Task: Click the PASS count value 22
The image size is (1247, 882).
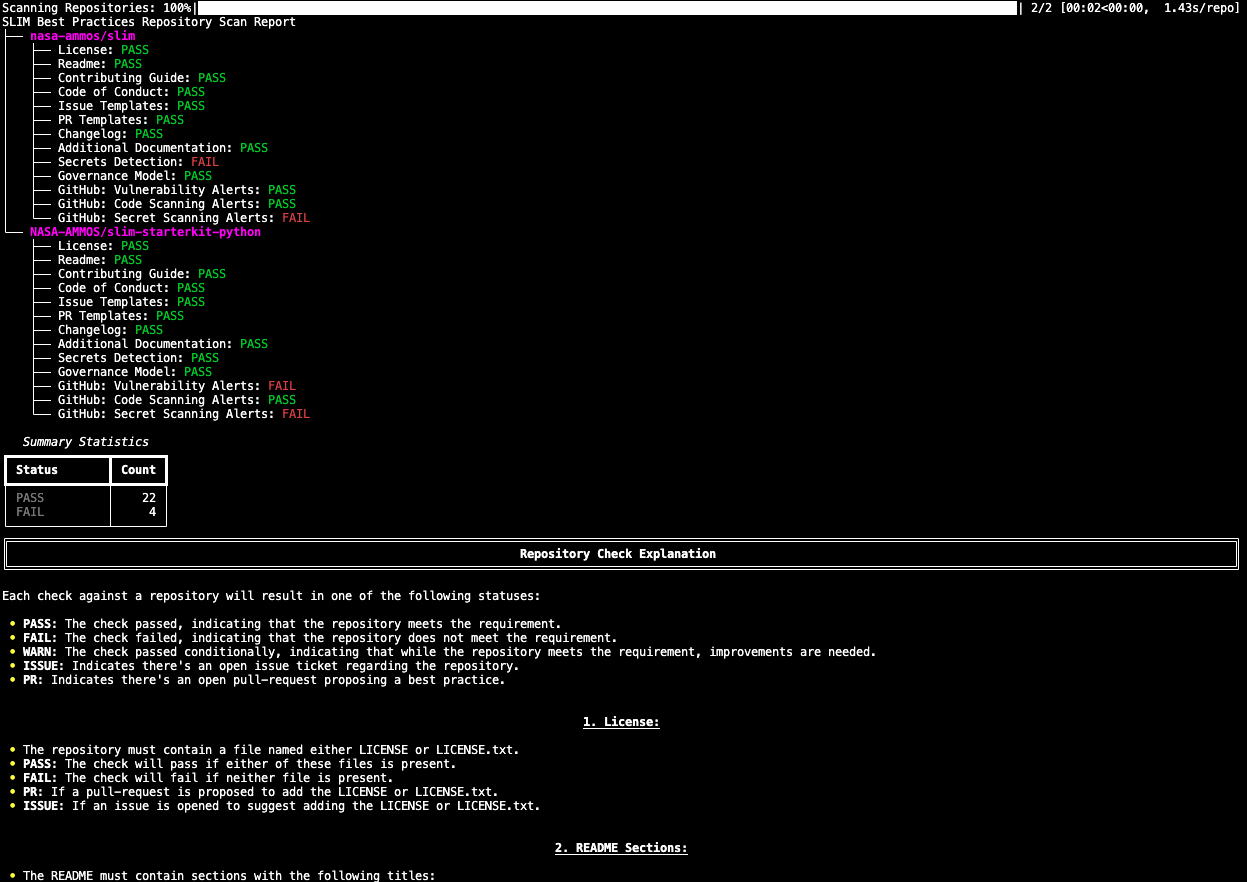Action: pos(149,498)
